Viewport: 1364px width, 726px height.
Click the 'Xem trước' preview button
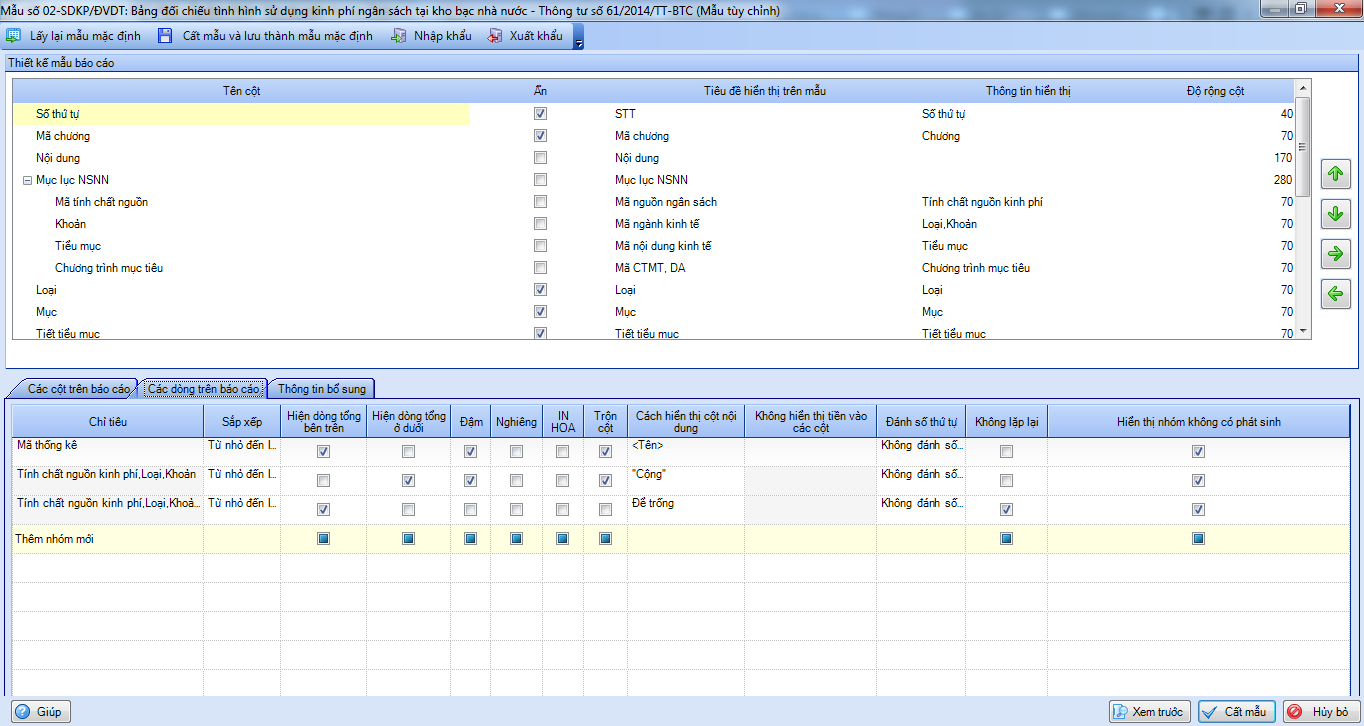click(x=1149, y=712)
